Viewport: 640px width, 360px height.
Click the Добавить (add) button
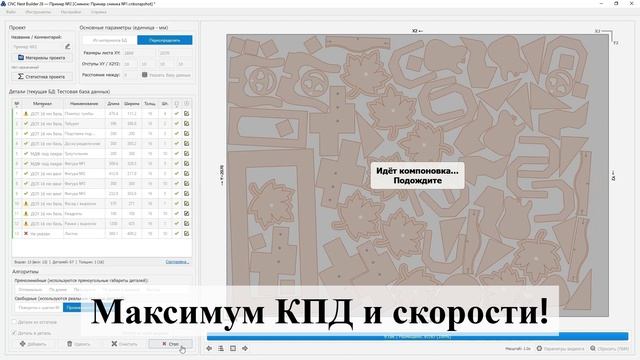coord(33,344)
